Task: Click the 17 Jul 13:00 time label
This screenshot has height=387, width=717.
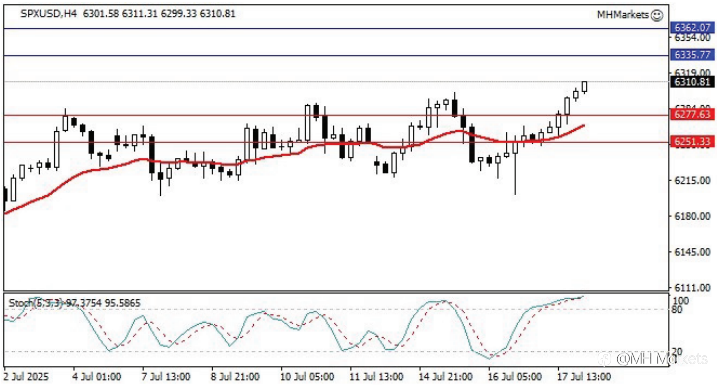Action: (583, 377)
